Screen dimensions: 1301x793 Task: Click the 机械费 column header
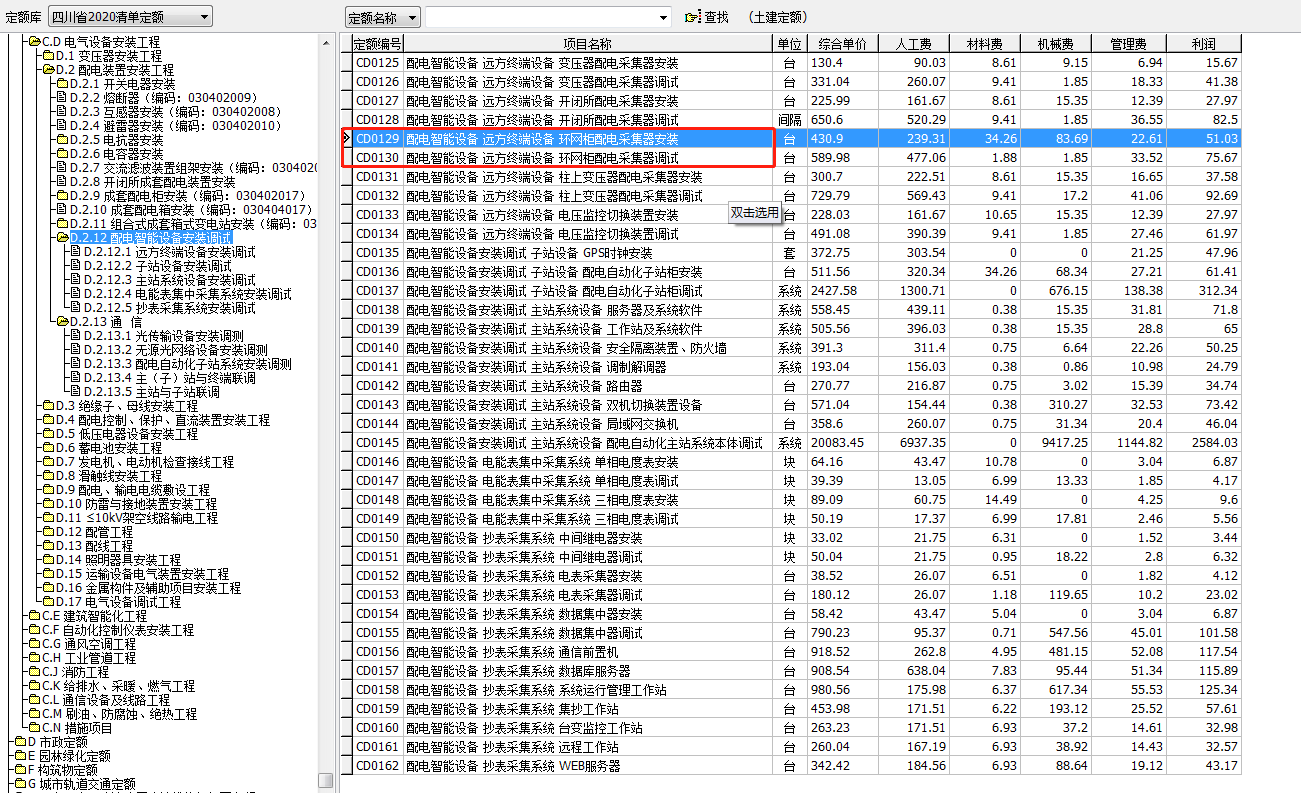click(1056, 44)
